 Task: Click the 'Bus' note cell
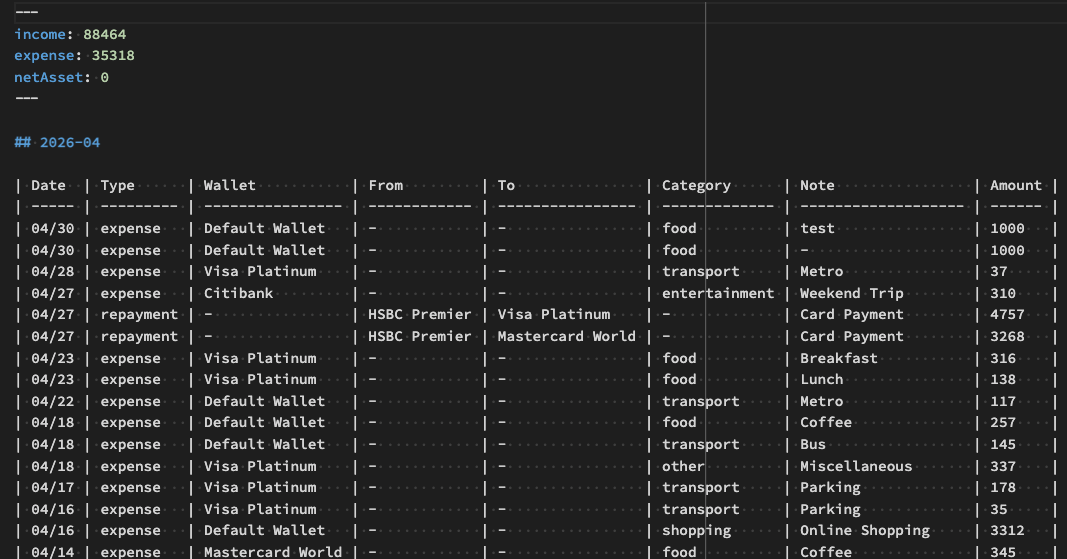tap(813, 444)
